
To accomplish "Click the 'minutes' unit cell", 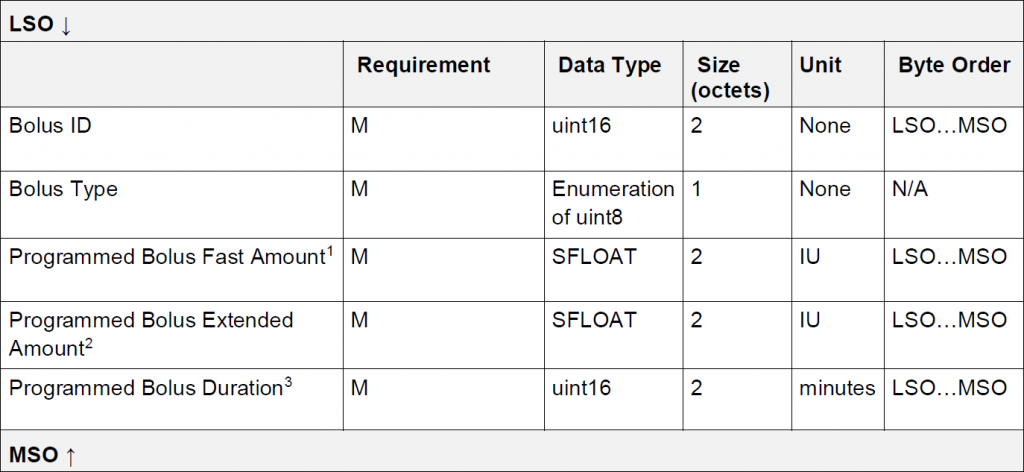I will 837,387.
